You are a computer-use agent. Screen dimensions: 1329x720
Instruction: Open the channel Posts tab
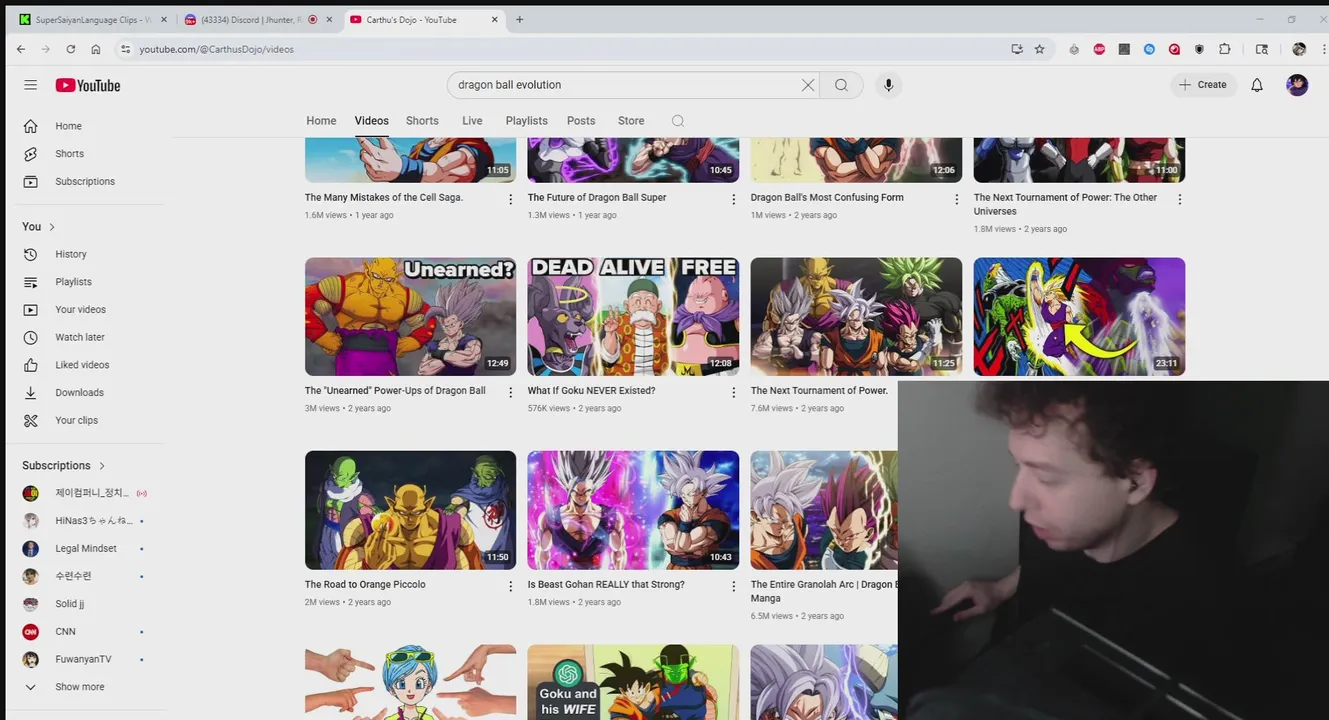581,121
